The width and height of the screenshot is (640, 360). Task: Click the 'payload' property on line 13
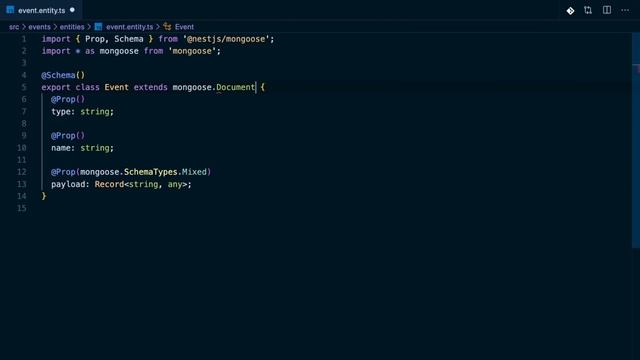point(68,184)
